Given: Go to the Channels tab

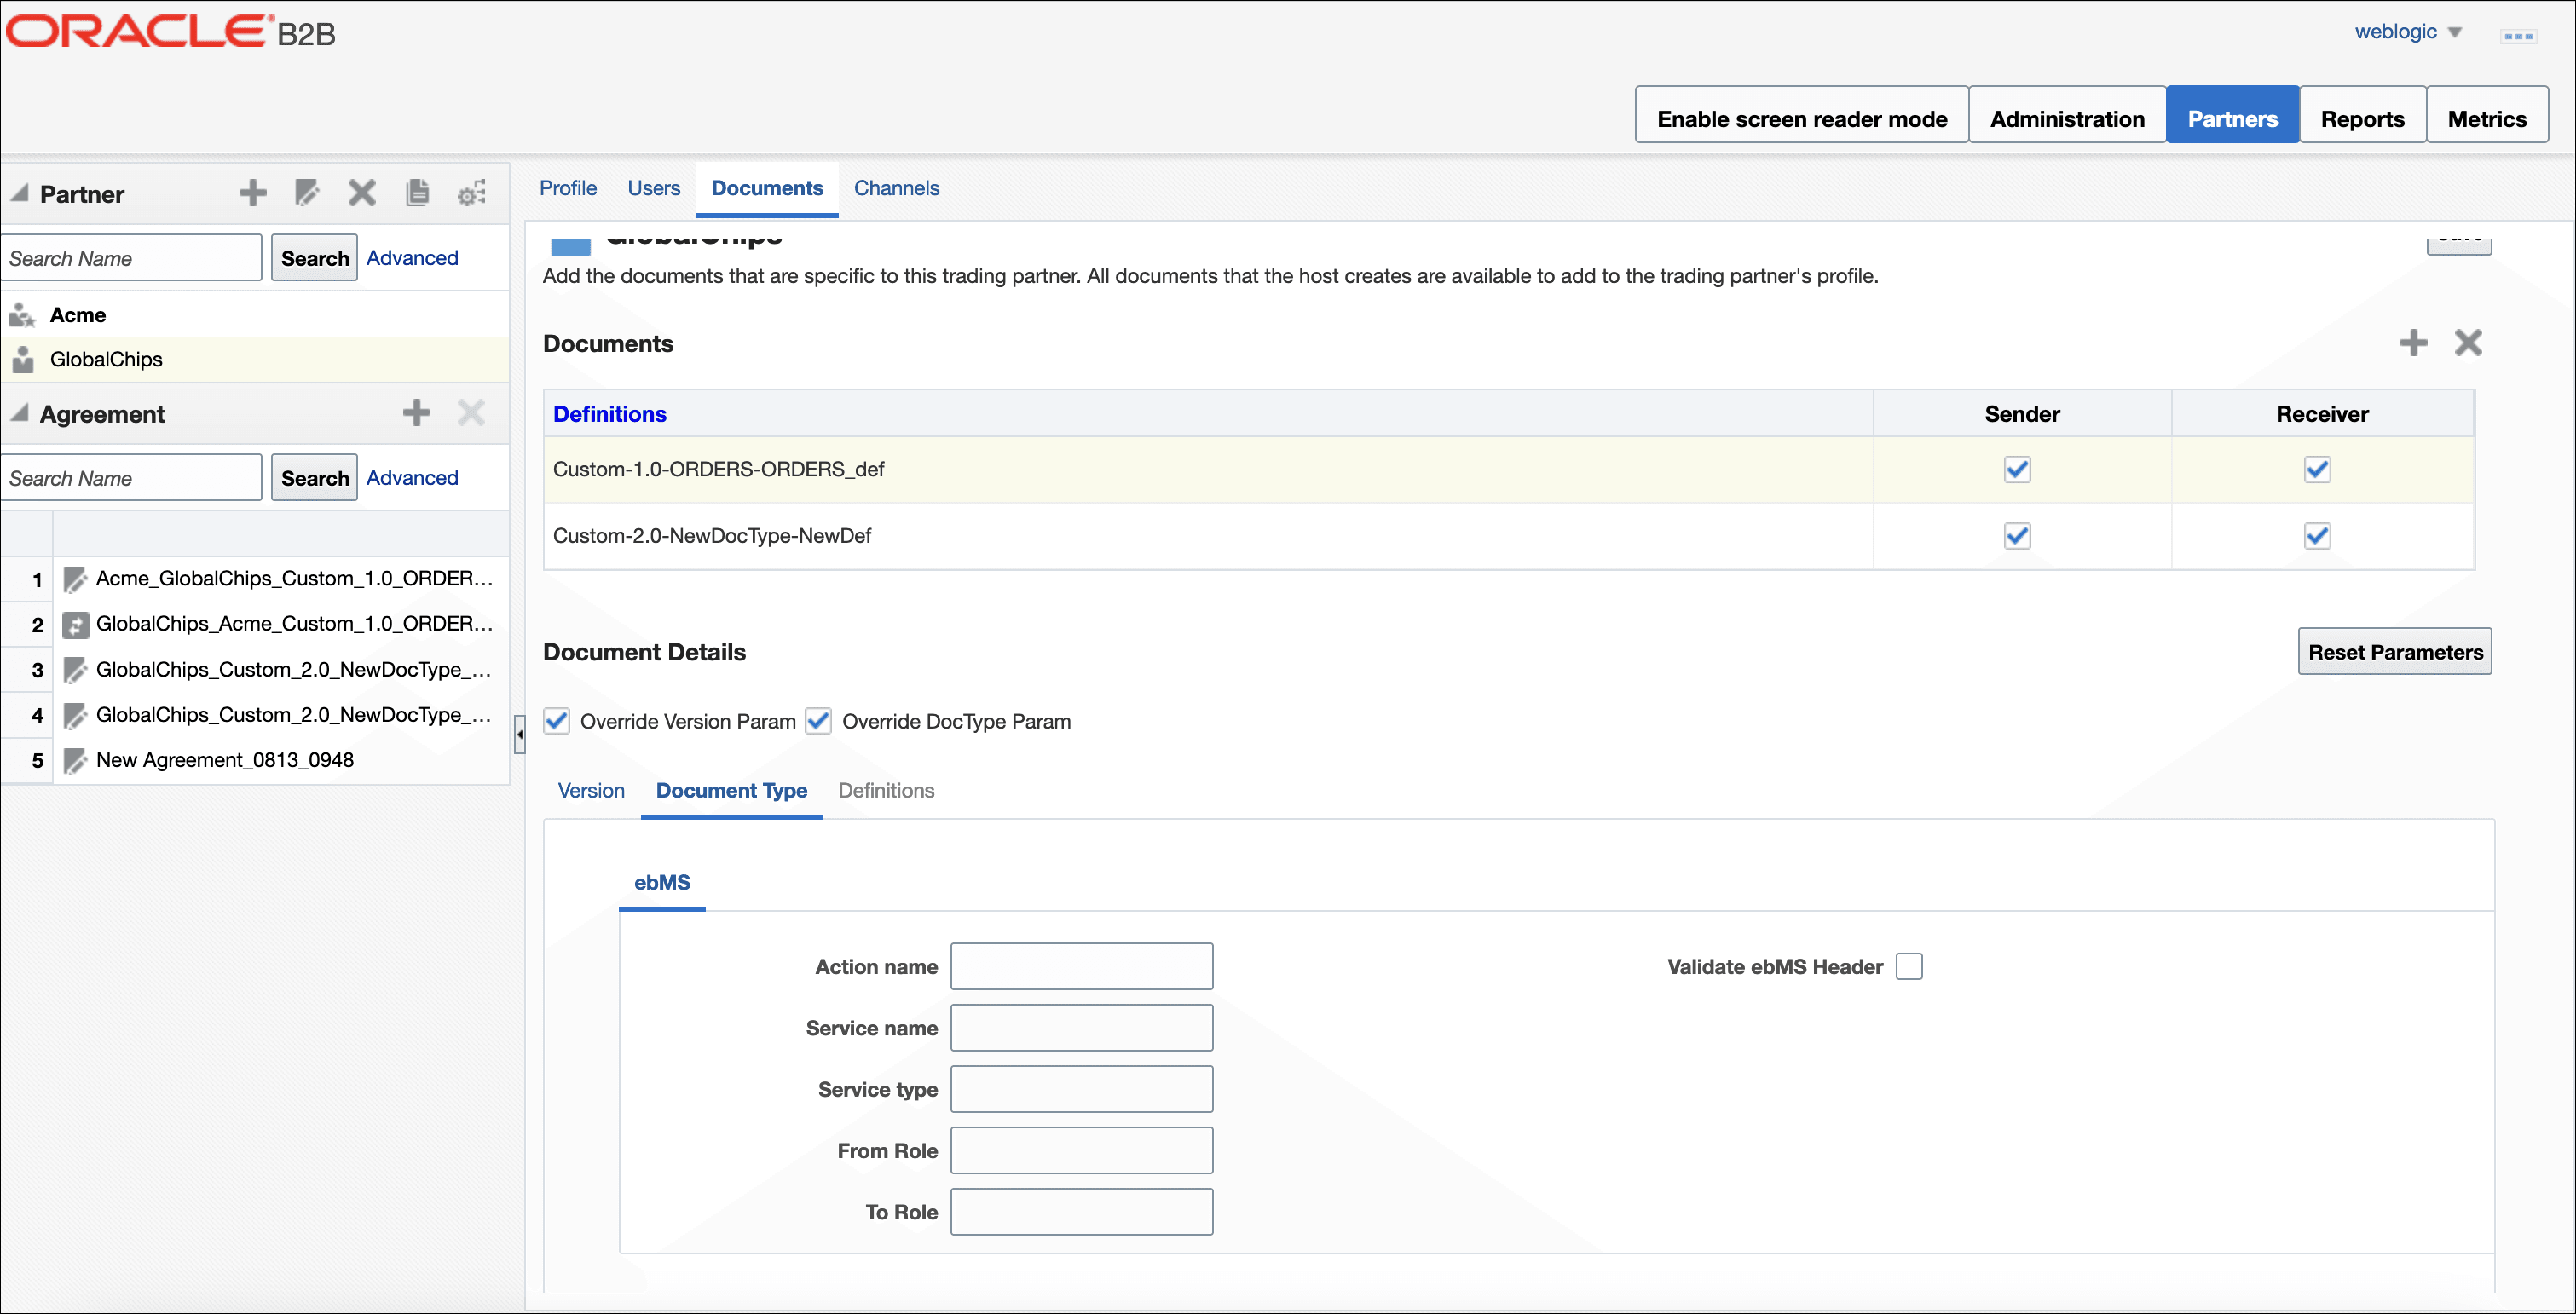Looking at the screenshot, I should pyautogui.click(x=896, y=188).
